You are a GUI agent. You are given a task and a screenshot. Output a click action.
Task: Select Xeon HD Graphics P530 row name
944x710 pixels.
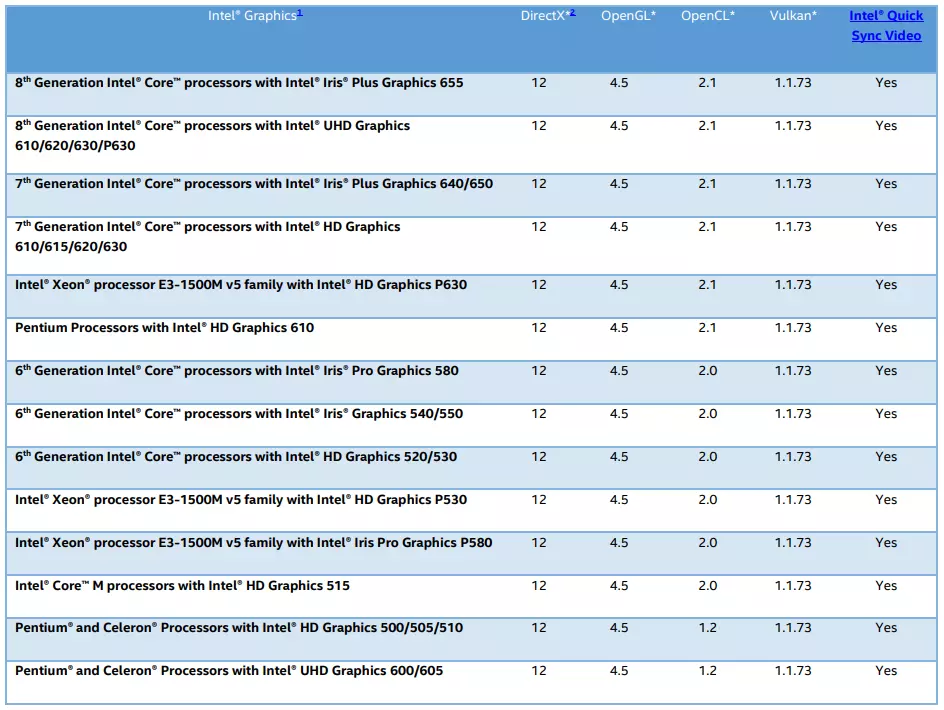(x=241, y=500)
